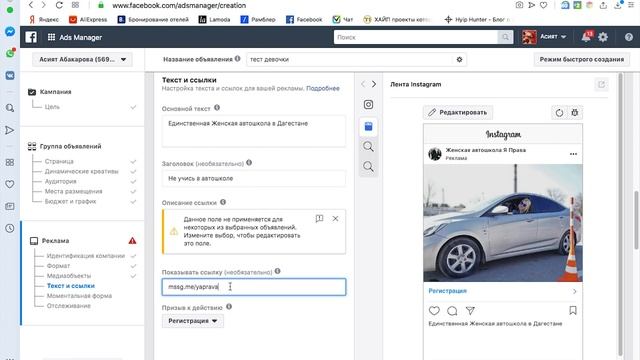Click the search magnifier button in header

(x=505, y=37)
